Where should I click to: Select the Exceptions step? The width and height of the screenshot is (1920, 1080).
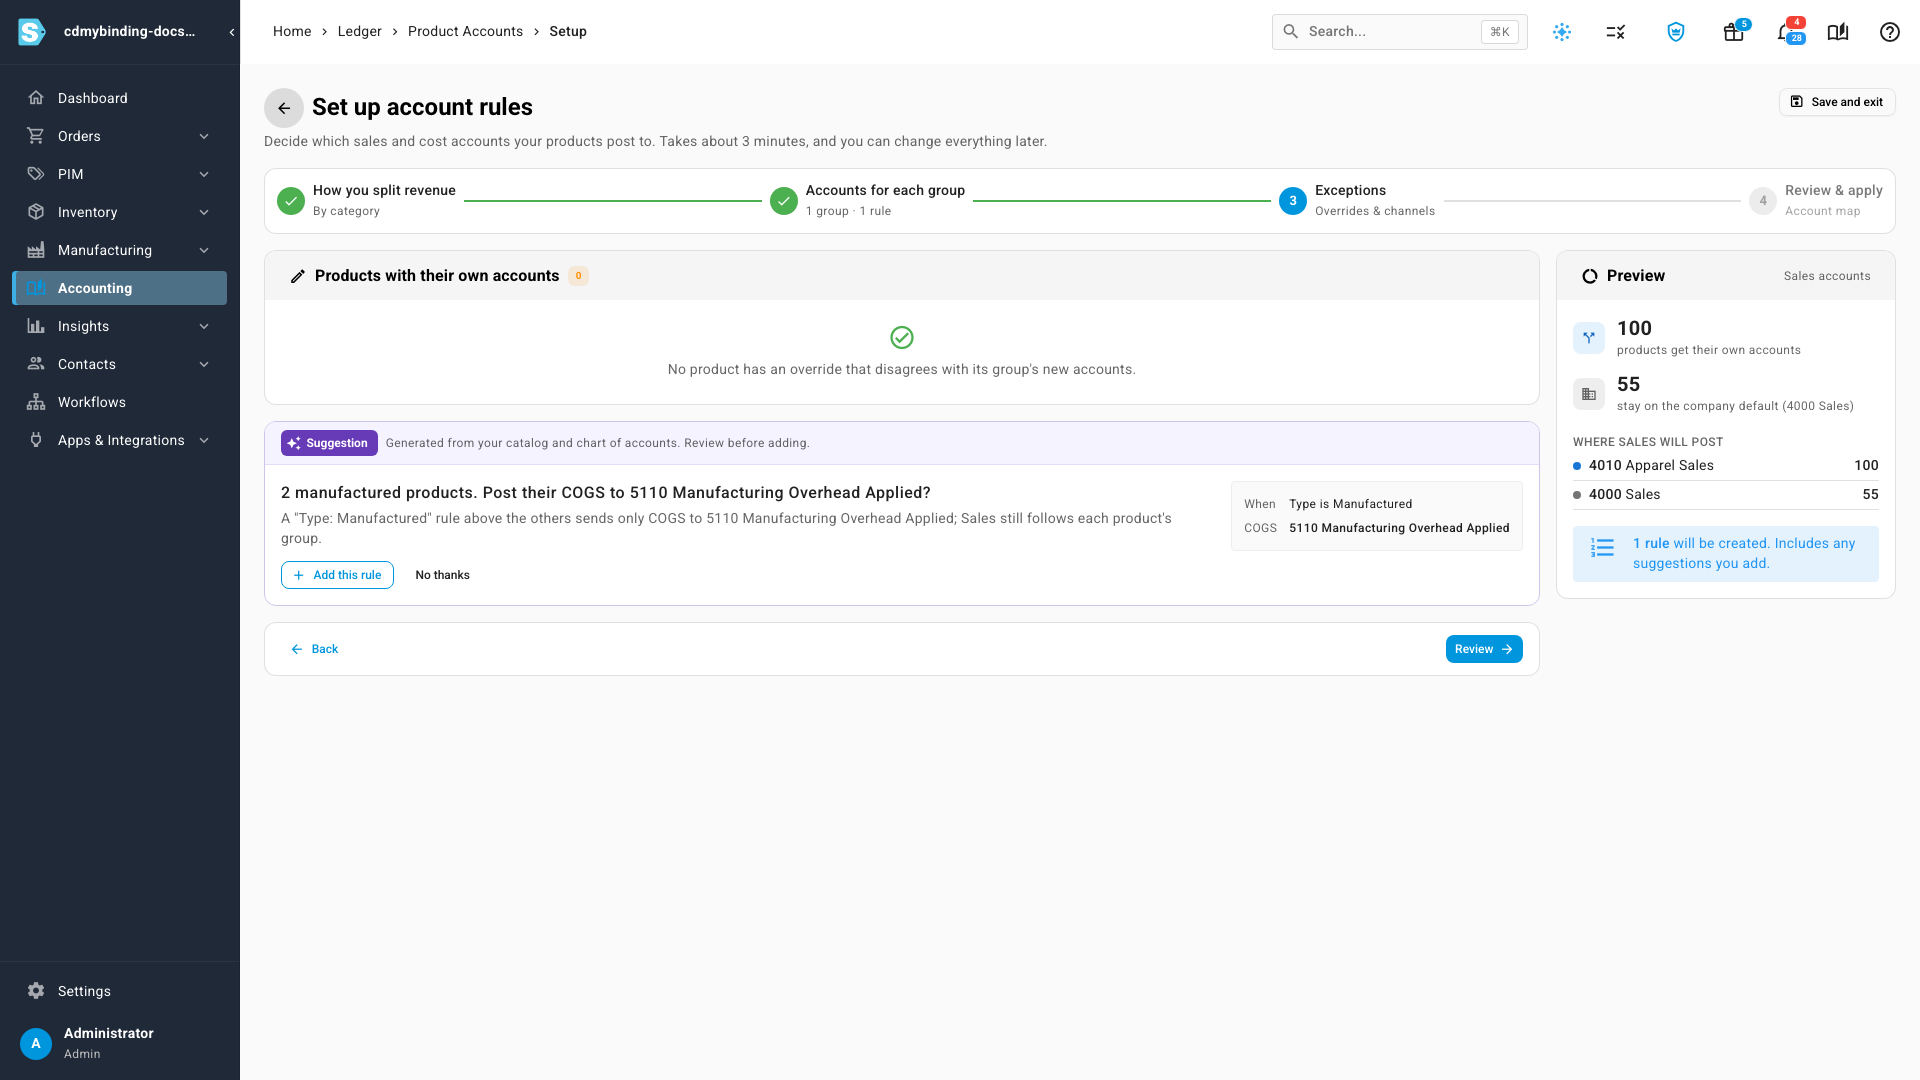click(1357, 200)
